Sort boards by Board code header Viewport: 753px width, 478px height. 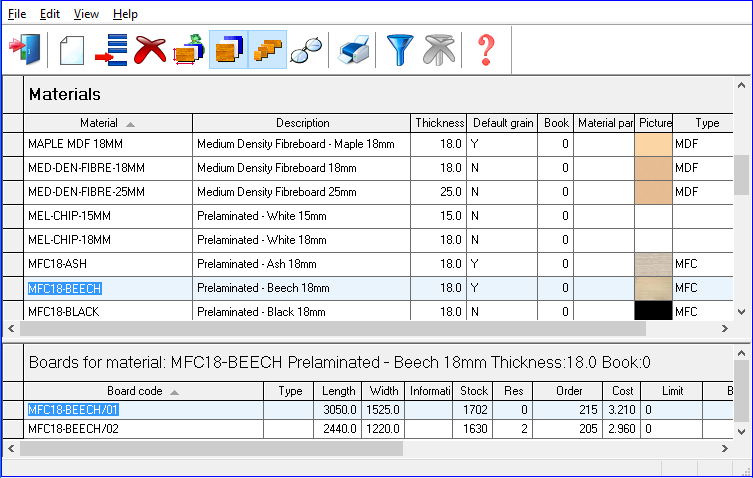tap(143, 391)
